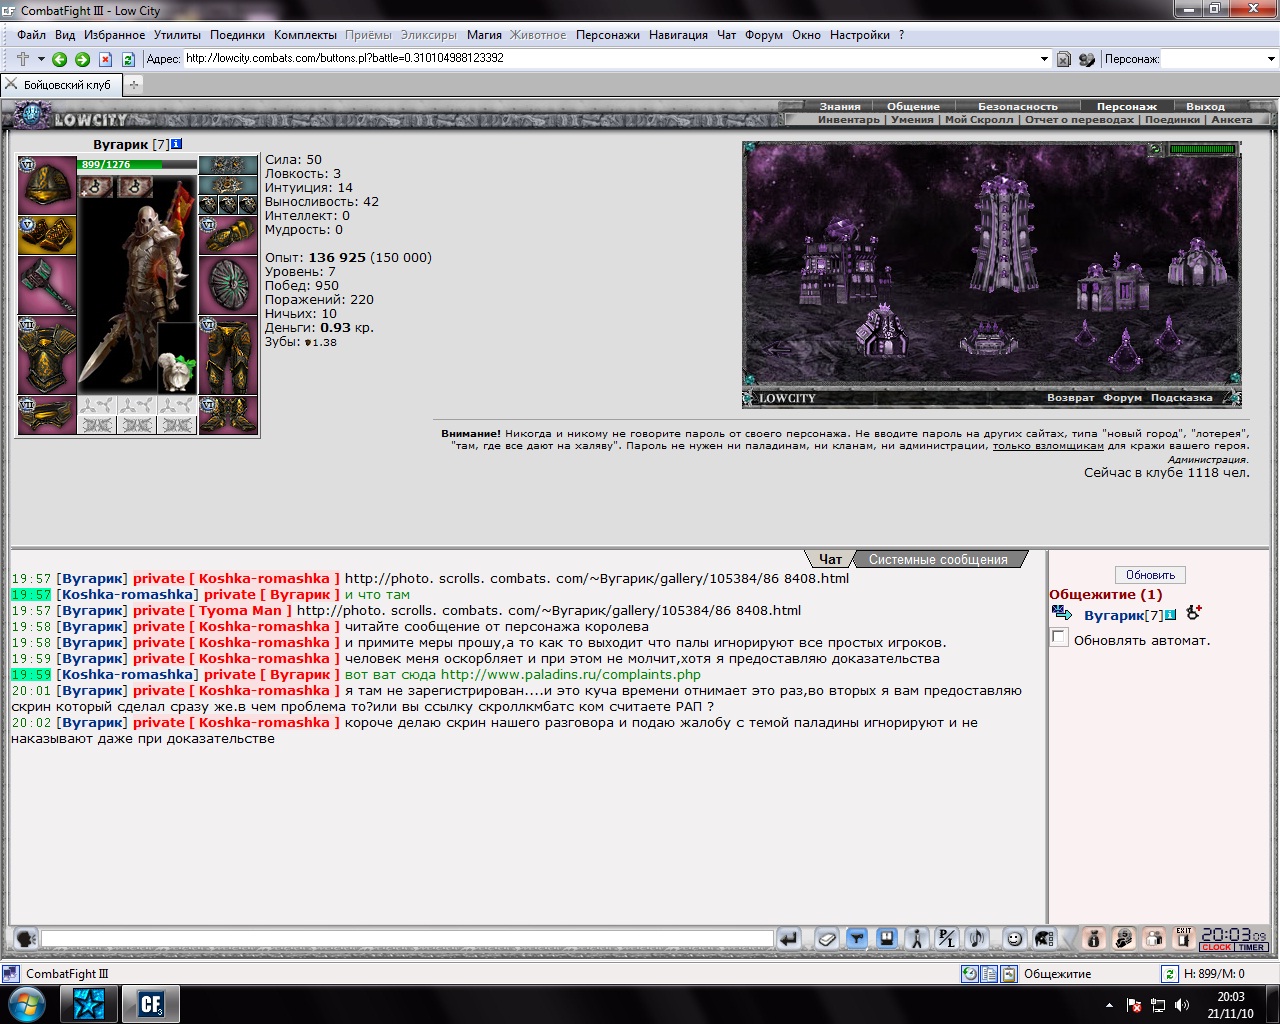Click the private message icon beside Вугарик in room list
1280x1024 pixels.
click(1062, 614)
